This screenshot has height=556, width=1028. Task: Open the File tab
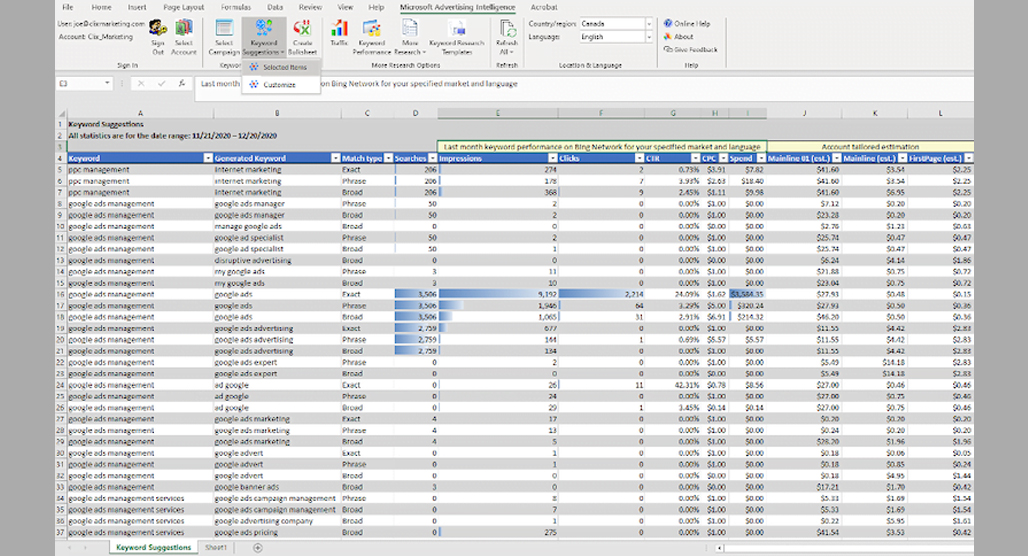tap(68, 7)
